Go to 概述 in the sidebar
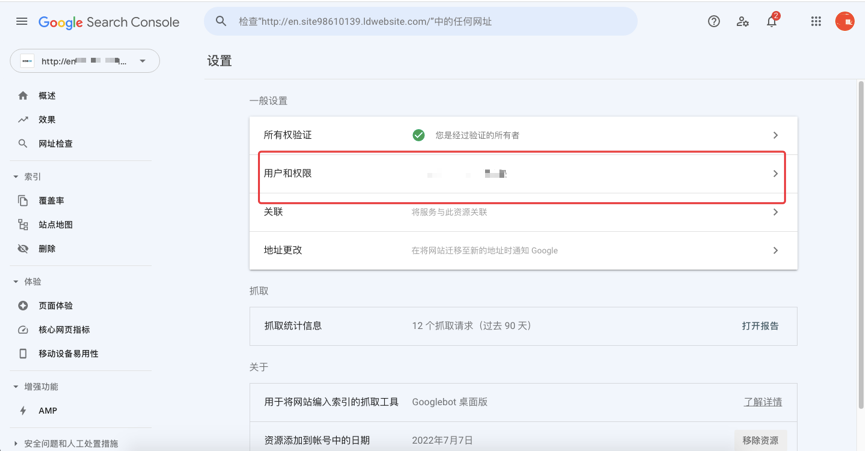The width and height of the screenshot is (865, 451). pos(47,96)
